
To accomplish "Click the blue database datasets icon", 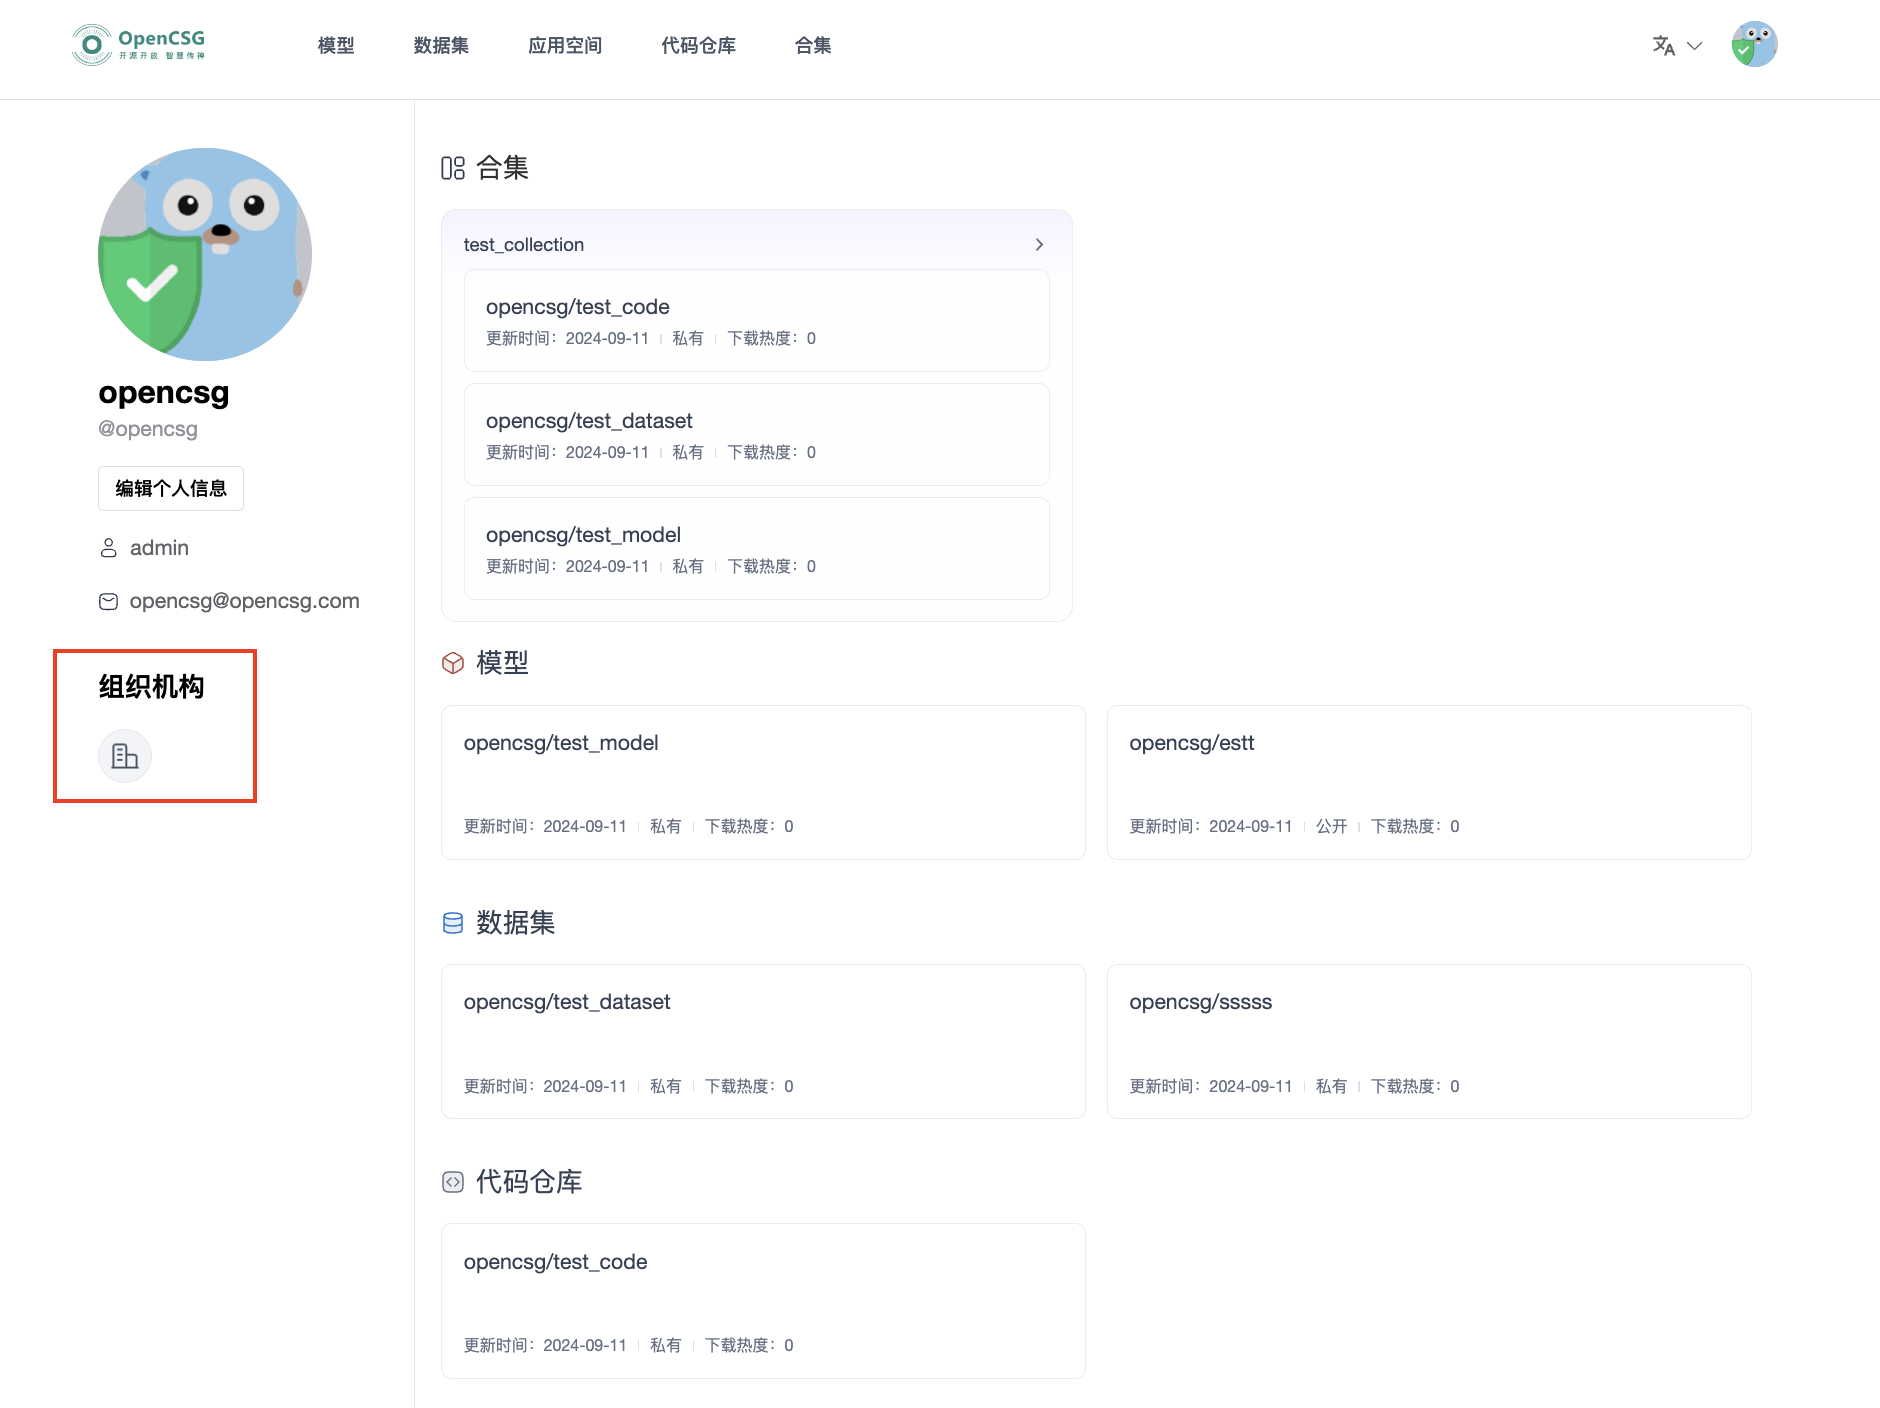I will coord(453,923).
